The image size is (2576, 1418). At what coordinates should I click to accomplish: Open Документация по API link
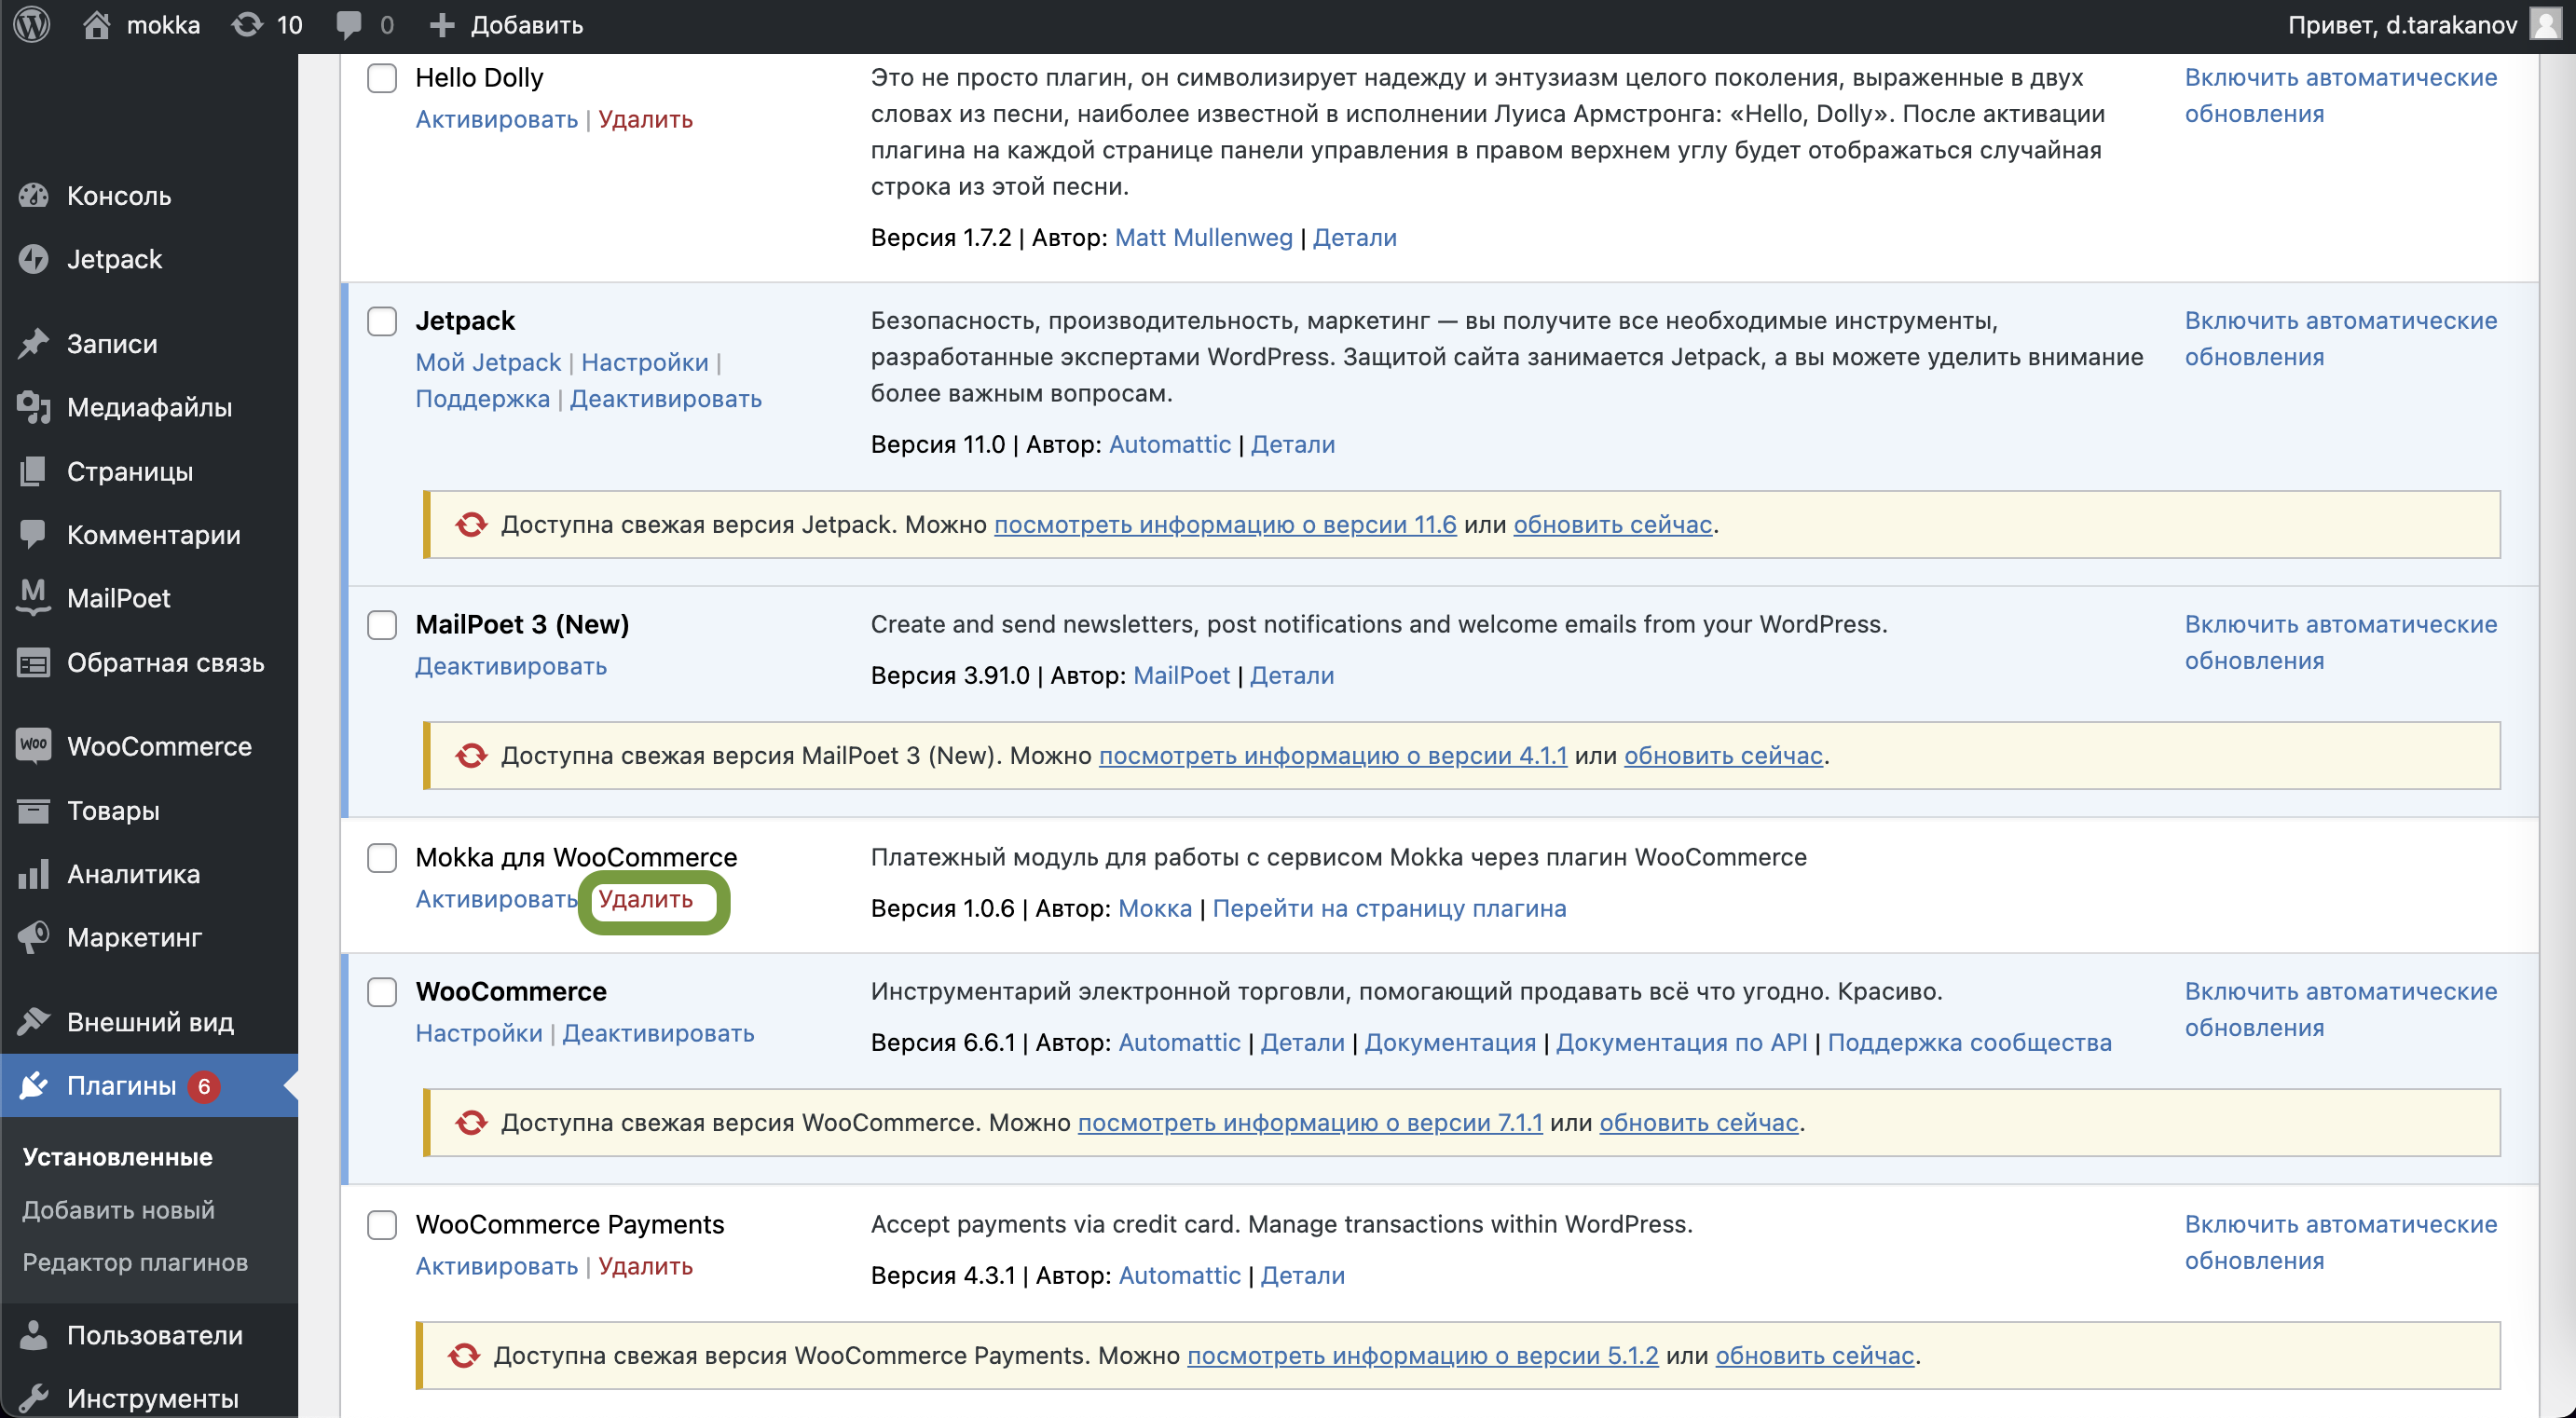point(1681,1042)
